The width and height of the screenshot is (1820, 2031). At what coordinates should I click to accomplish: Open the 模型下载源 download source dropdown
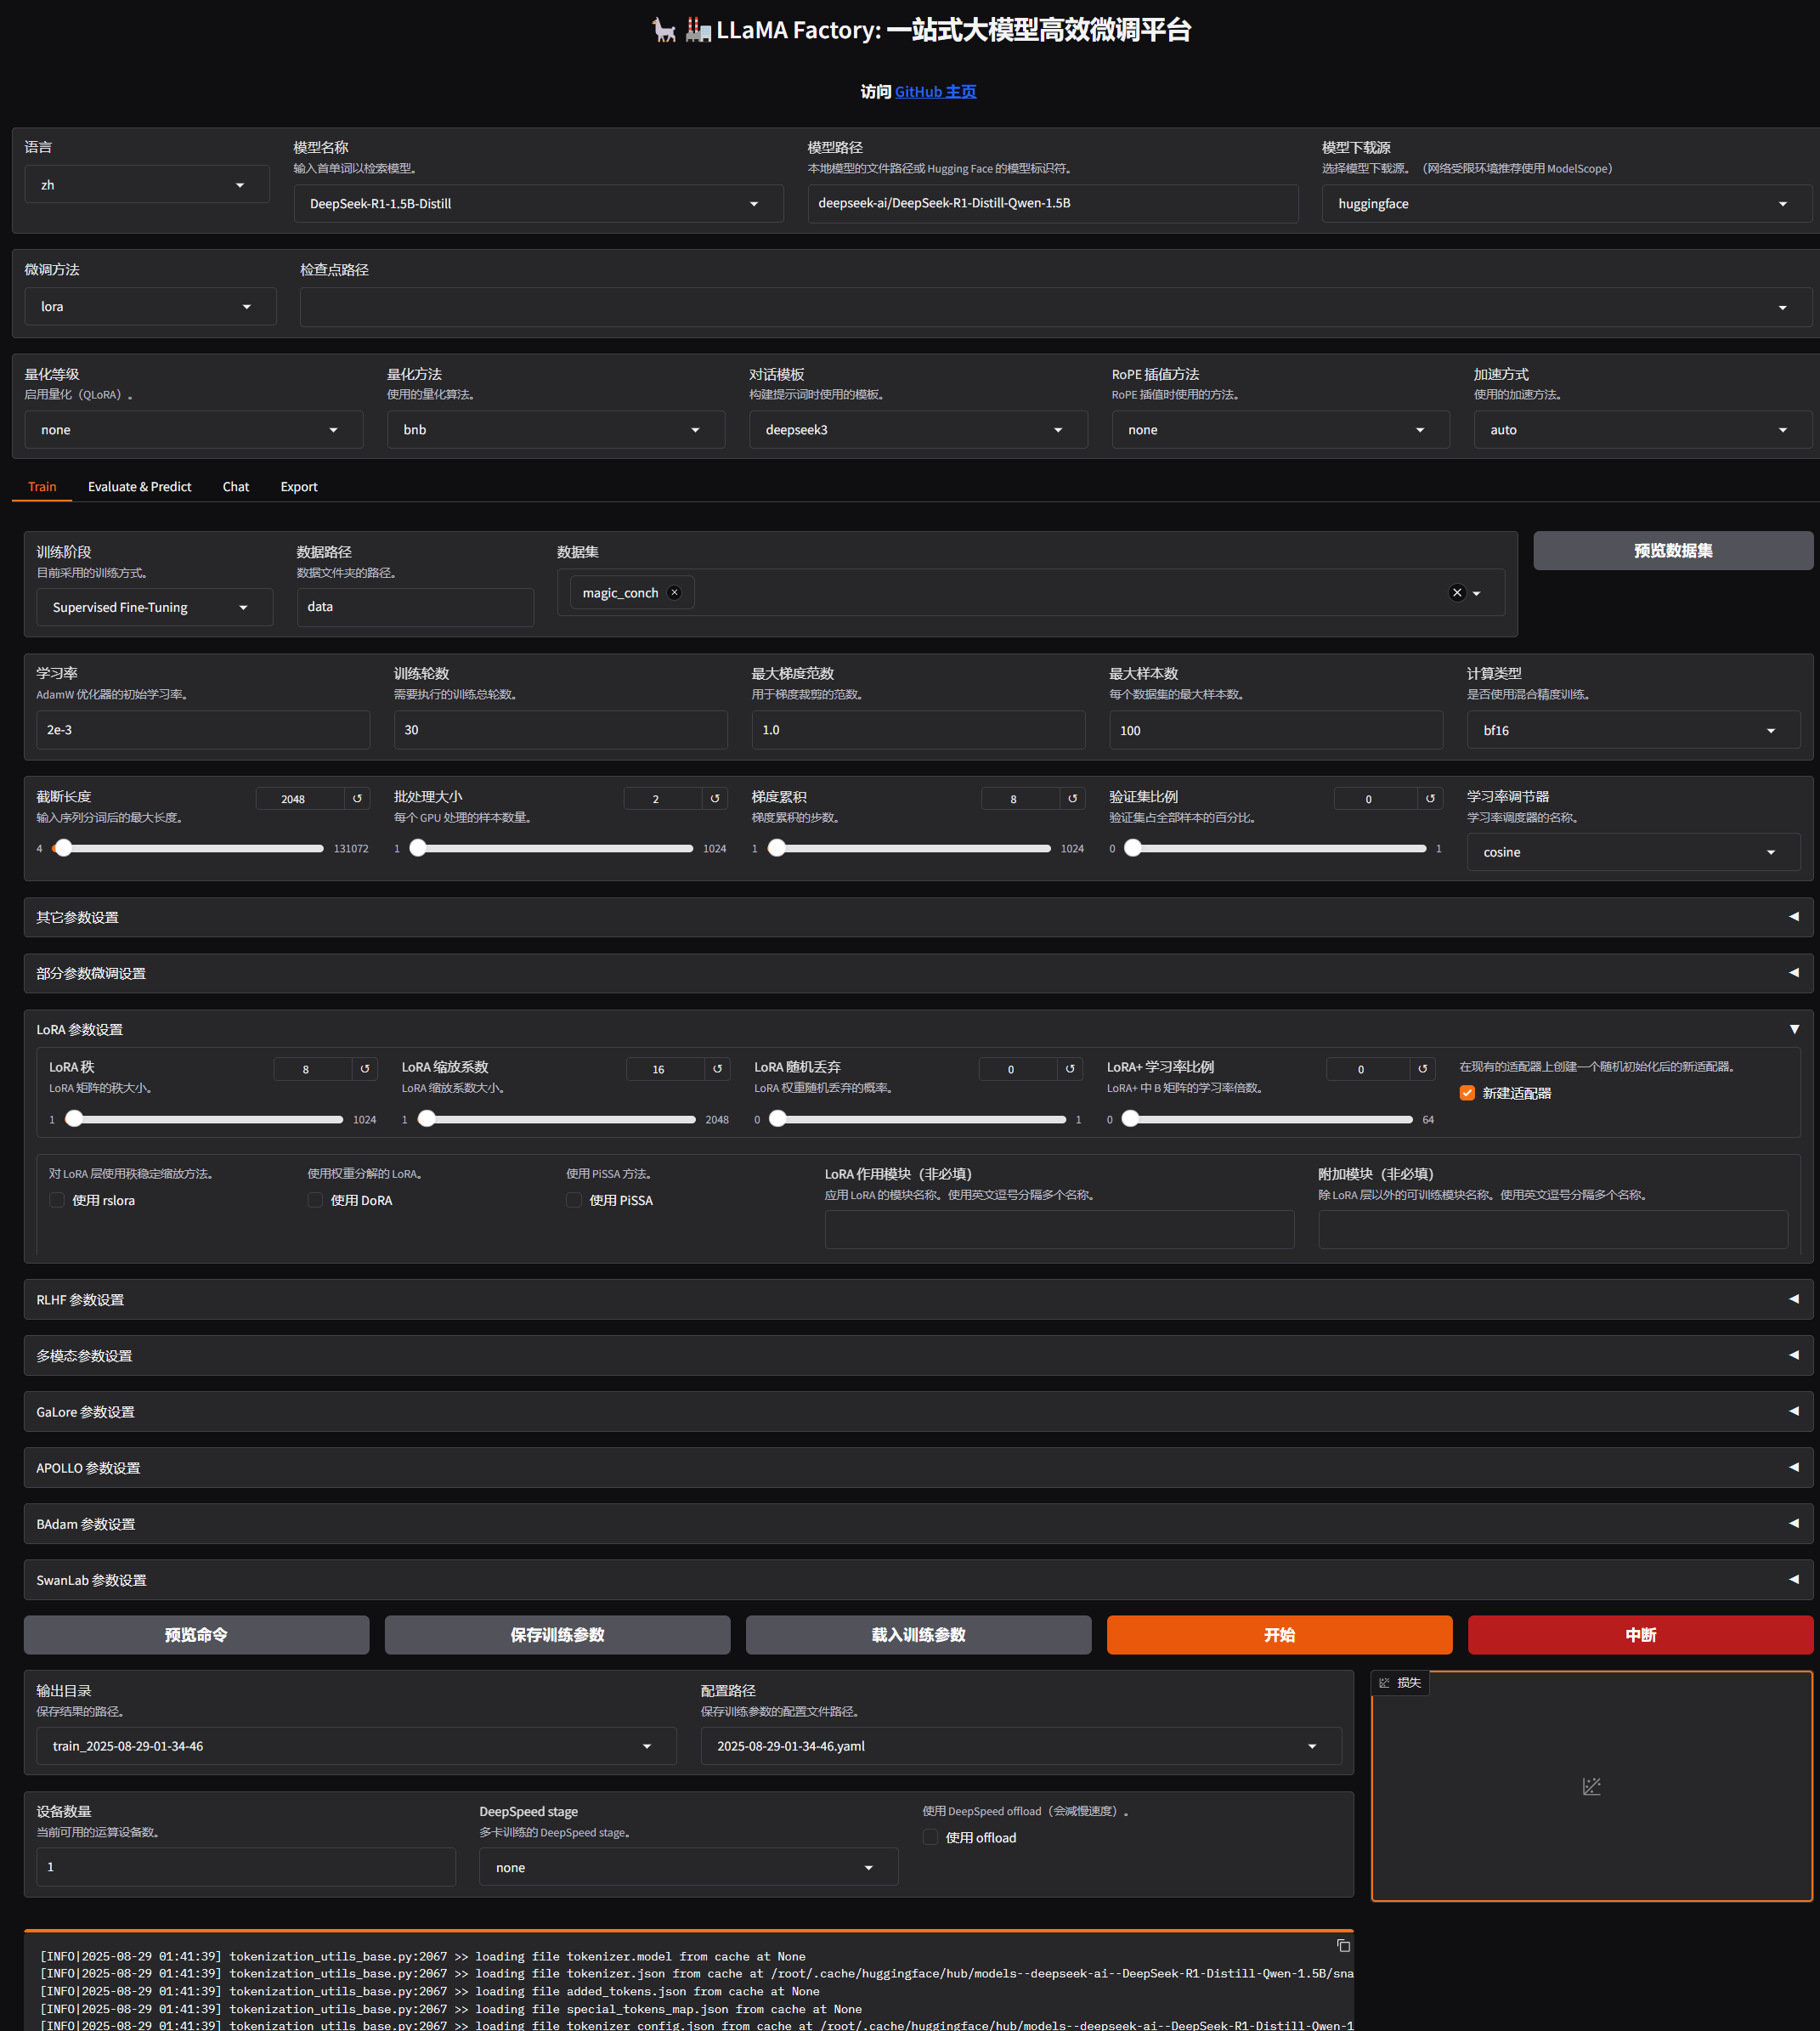point(1566,203)
